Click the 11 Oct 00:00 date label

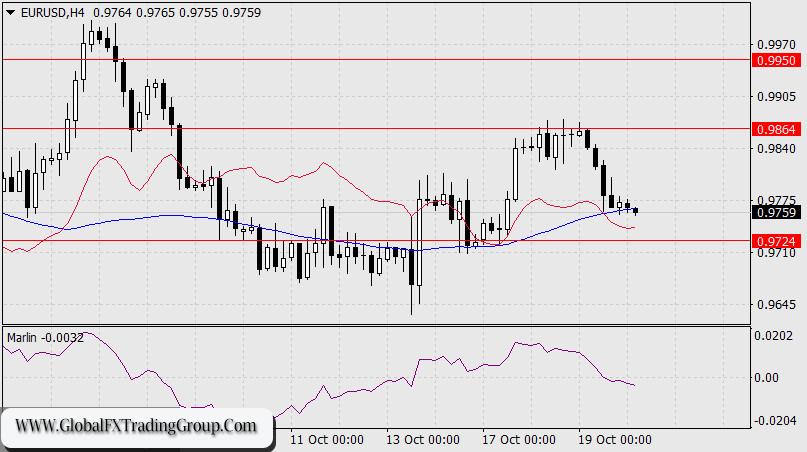click(x=326, y=440)
